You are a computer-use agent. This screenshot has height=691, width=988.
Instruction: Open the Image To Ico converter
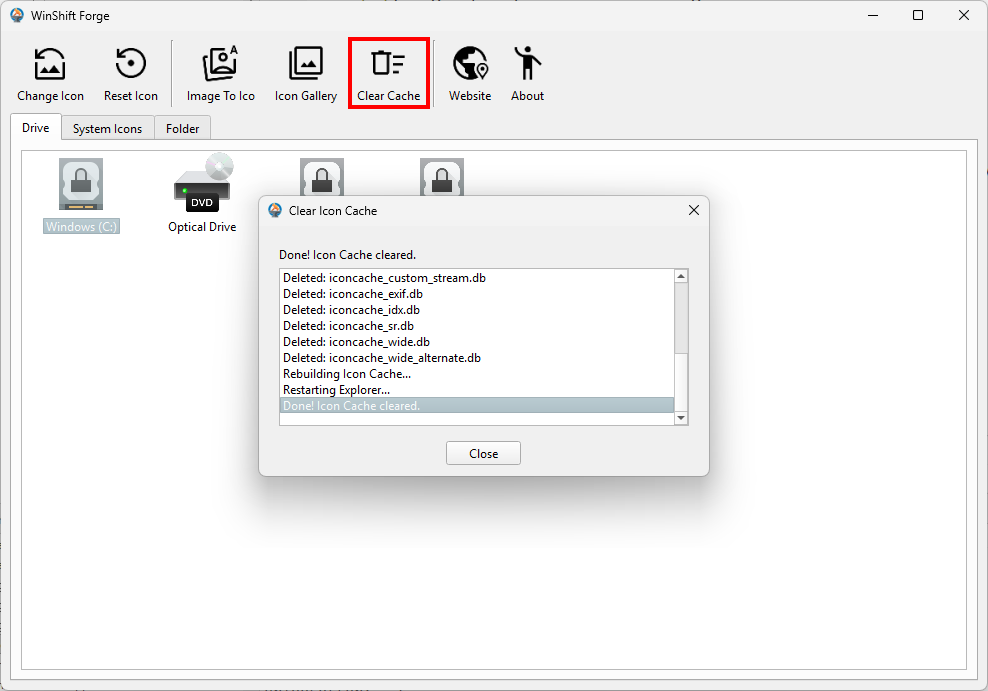[220, 74]
